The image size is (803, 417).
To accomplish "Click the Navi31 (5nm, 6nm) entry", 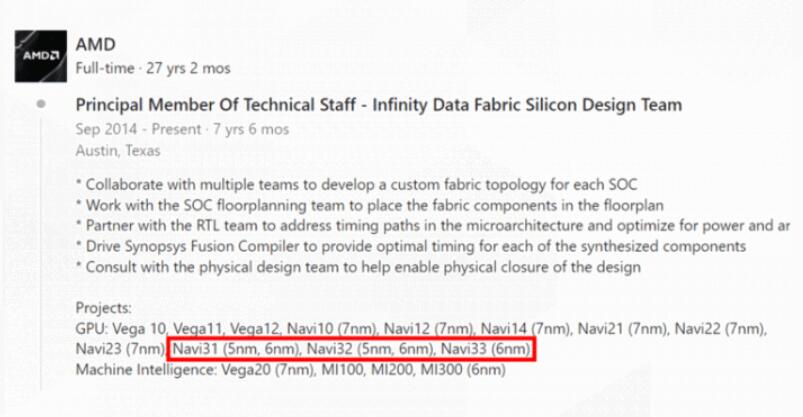I will point(235,349).
